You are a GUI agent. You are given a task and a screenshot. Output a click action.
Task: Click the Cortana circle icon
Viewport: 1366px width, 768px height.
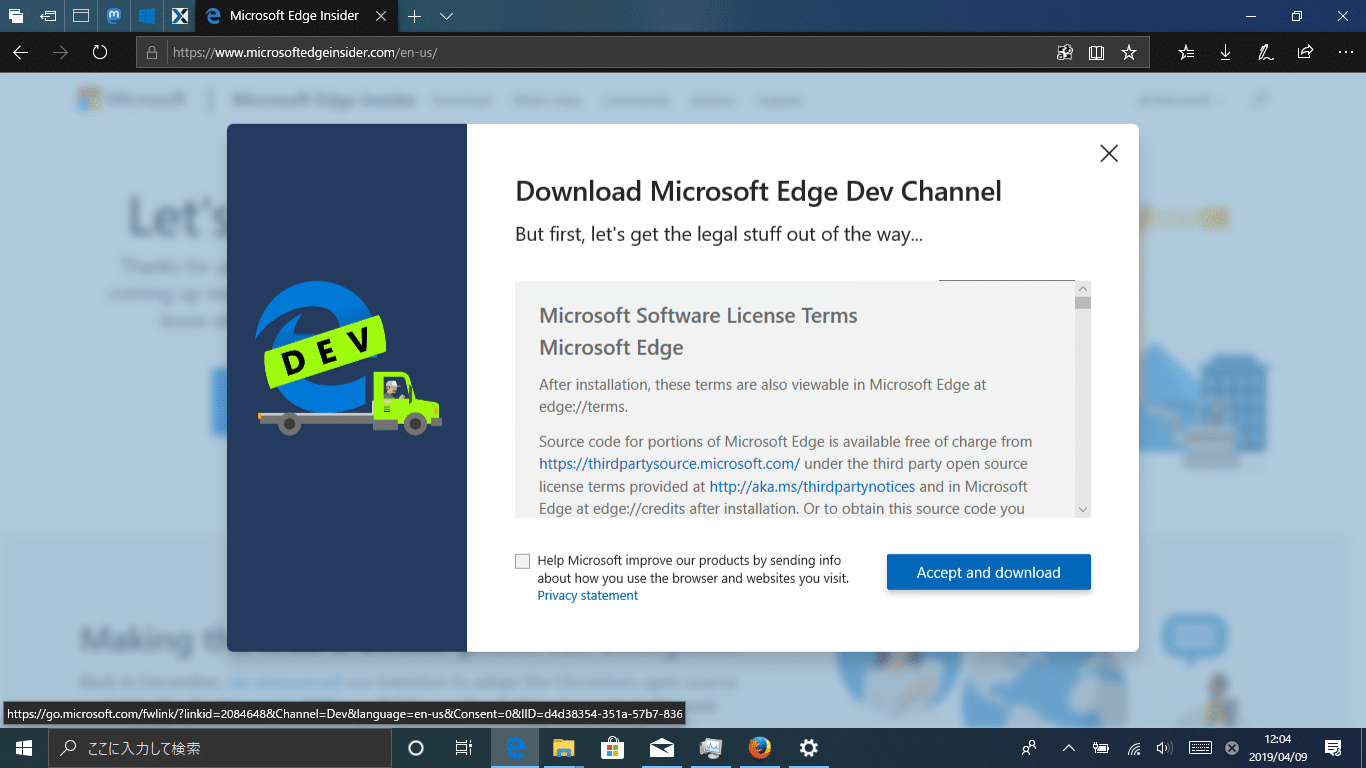click(x=416, y=748)
